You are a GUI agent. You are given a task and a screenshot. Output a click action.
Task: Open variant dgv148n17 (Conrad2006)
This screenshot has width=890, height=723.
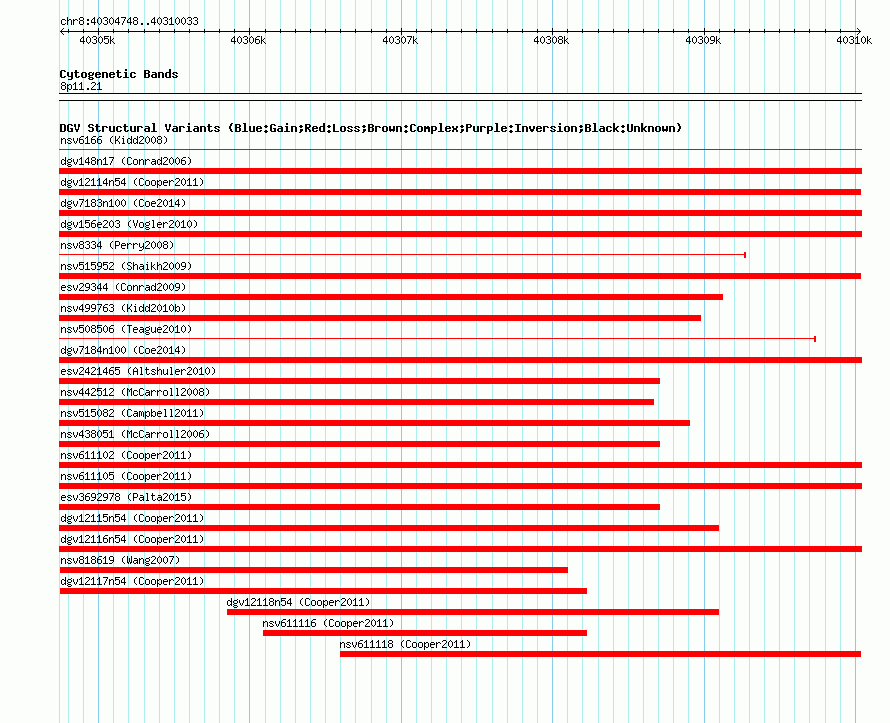126,161
